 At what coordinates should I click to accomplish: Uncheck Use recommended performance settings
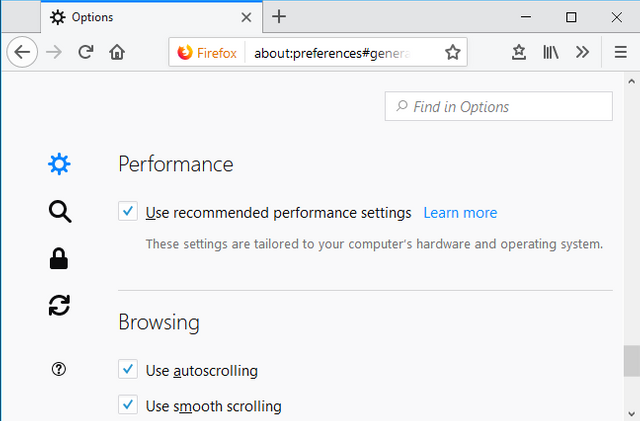128,211
